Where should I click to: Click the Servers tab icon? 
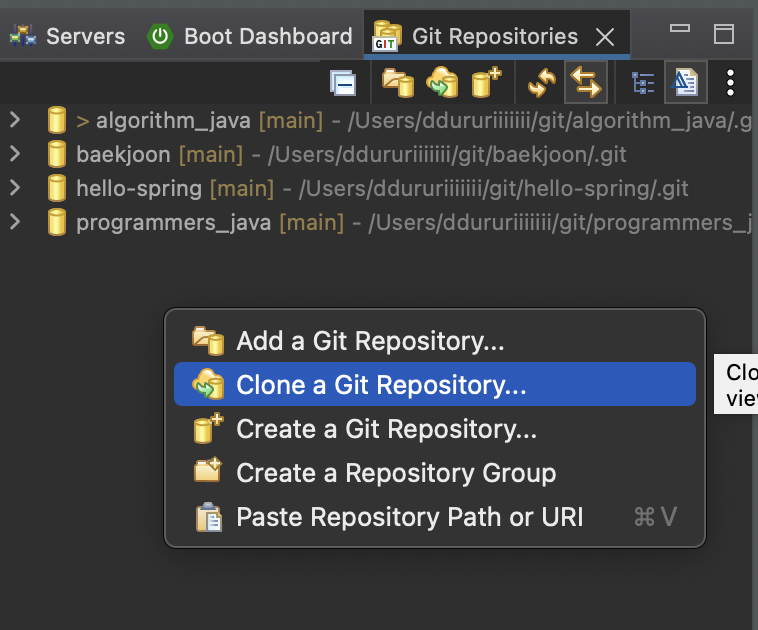click(23, 36)
